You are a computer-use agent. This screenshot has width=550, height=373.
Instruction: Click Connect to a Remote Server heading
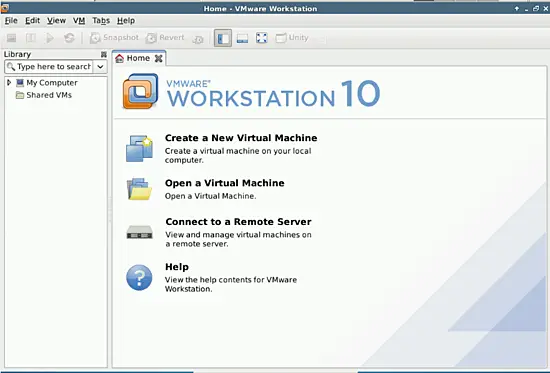pyautogui.click(x=238, y=222)
